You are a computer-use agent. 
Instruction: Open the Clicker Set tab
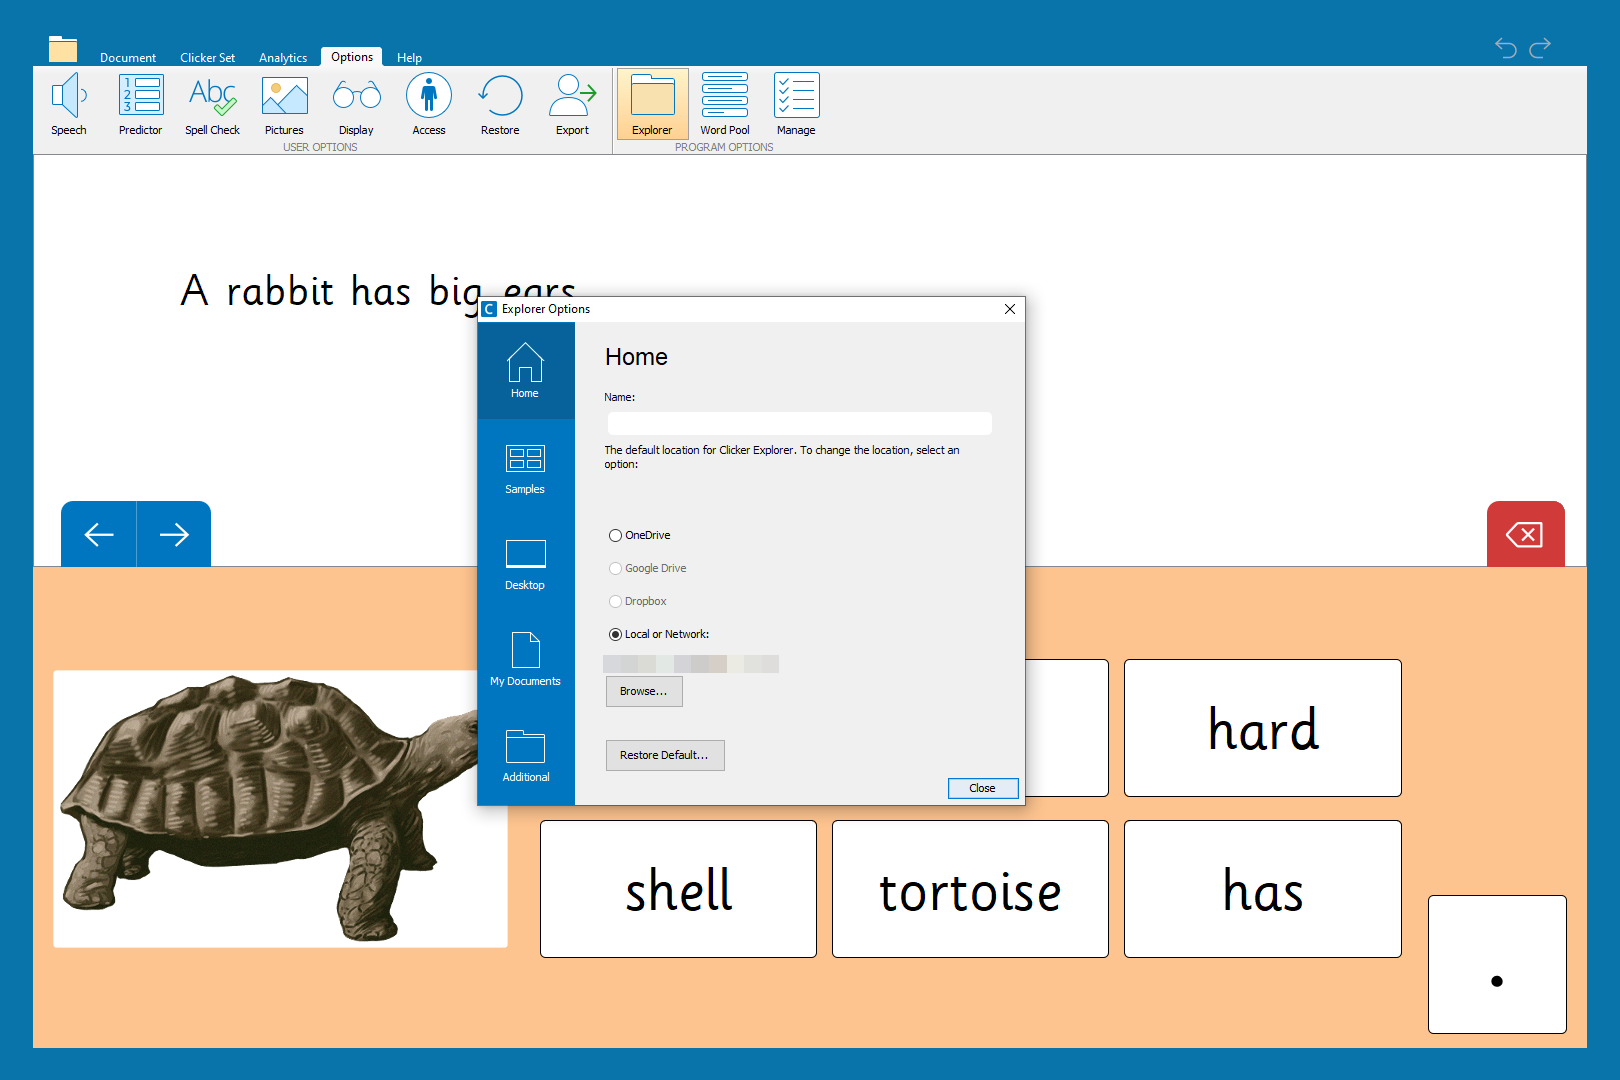click(207, 58)
